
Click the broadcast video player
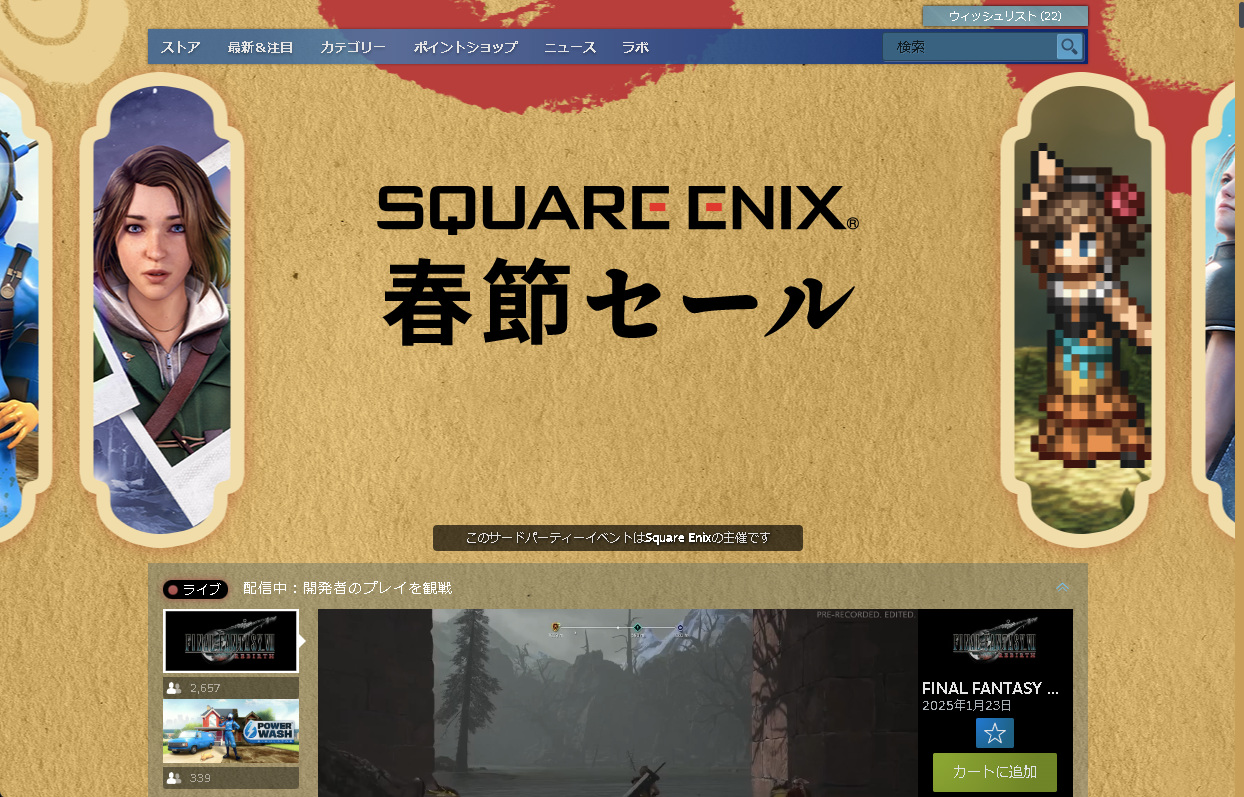pos(617,703)
